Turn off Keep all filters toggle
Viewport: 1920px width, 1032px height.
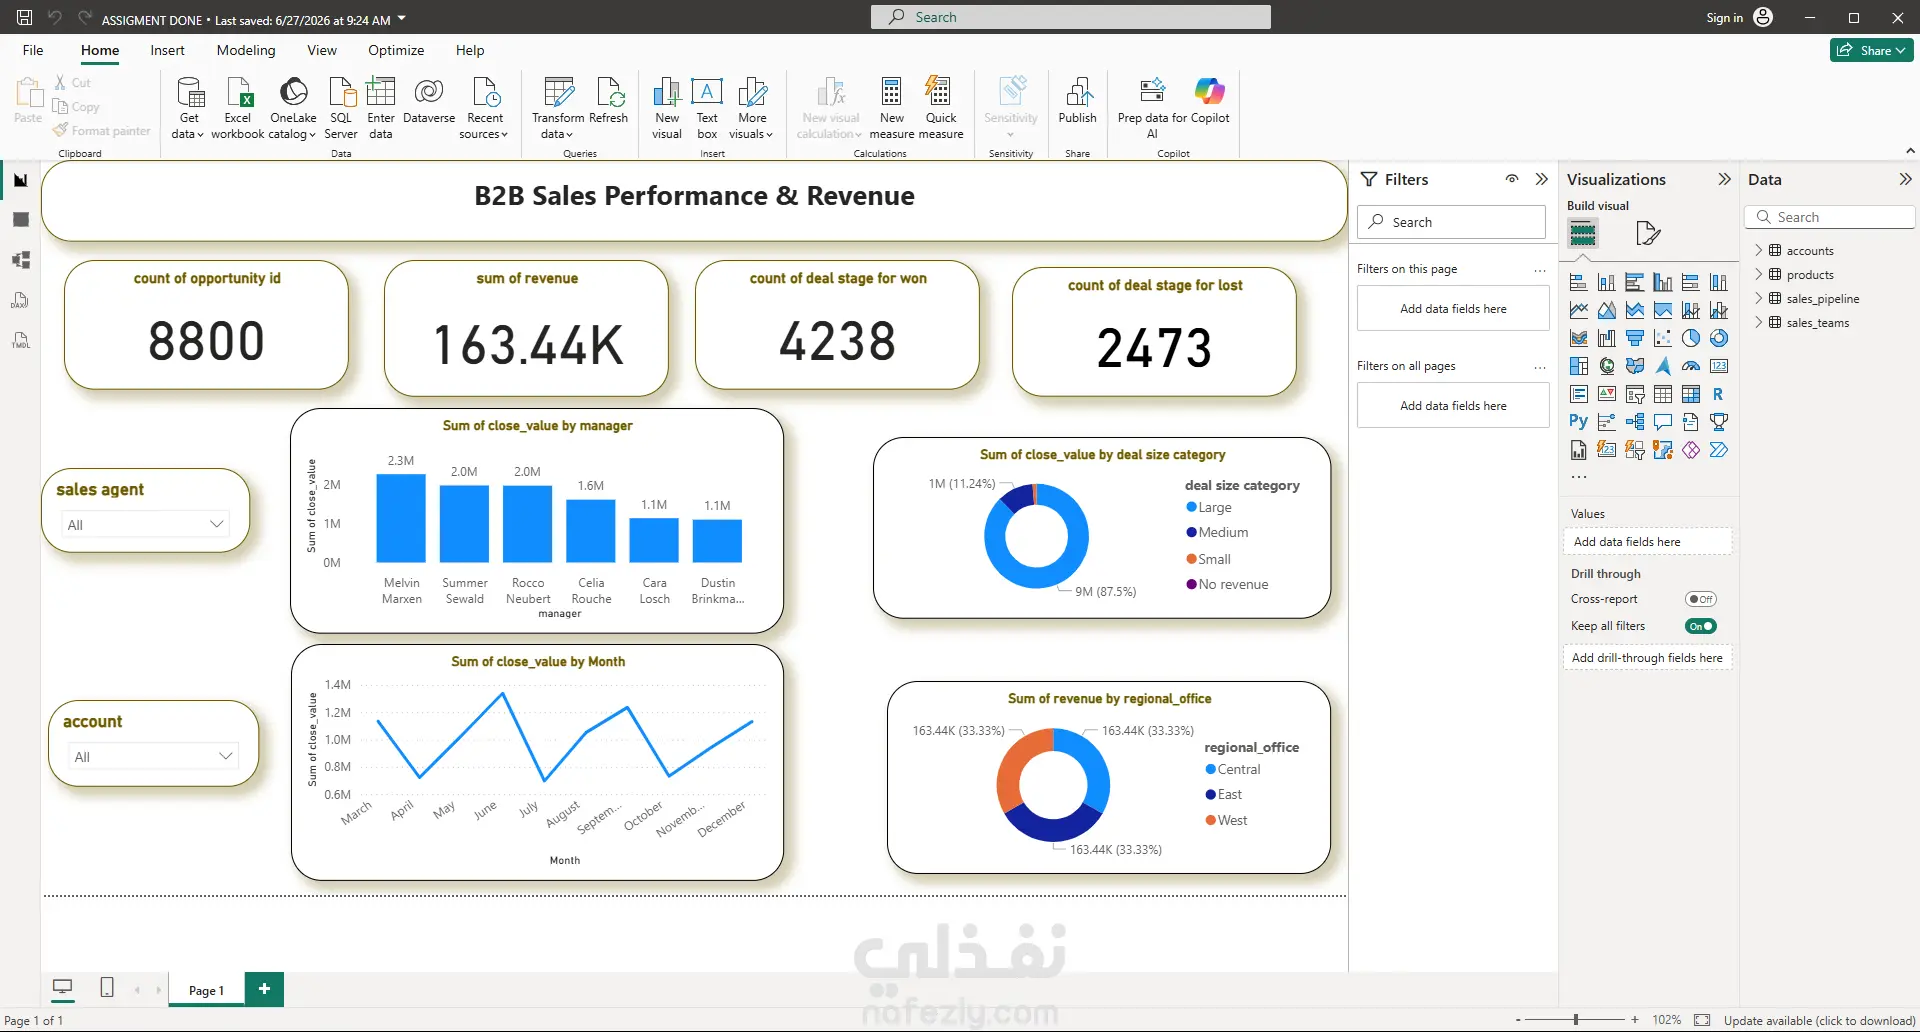[x=1700, y=626]
